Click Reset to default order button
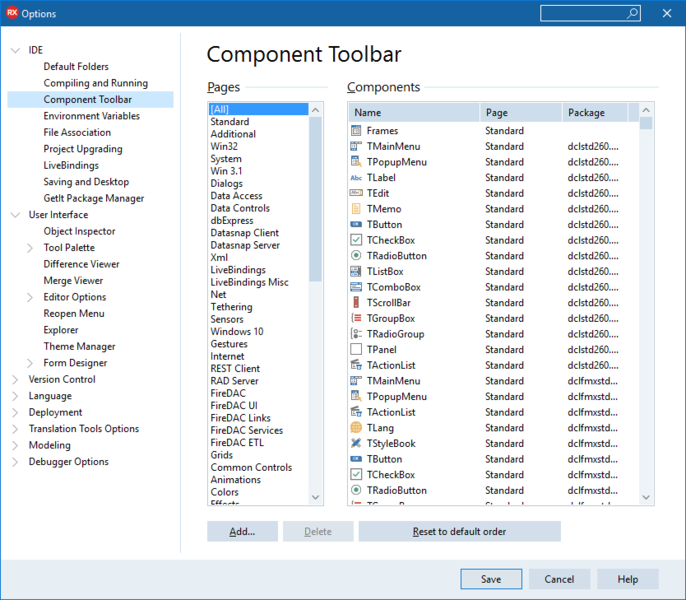Viewport: 686px width, 600px height. (x=459, y=531)
